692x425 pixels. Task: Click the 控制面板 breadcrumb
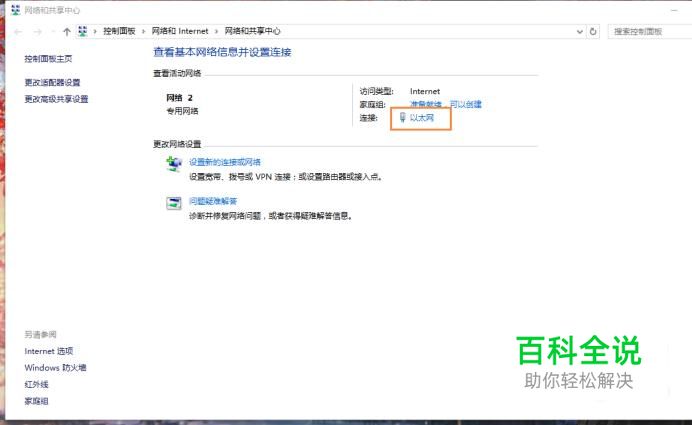(119, 31)
